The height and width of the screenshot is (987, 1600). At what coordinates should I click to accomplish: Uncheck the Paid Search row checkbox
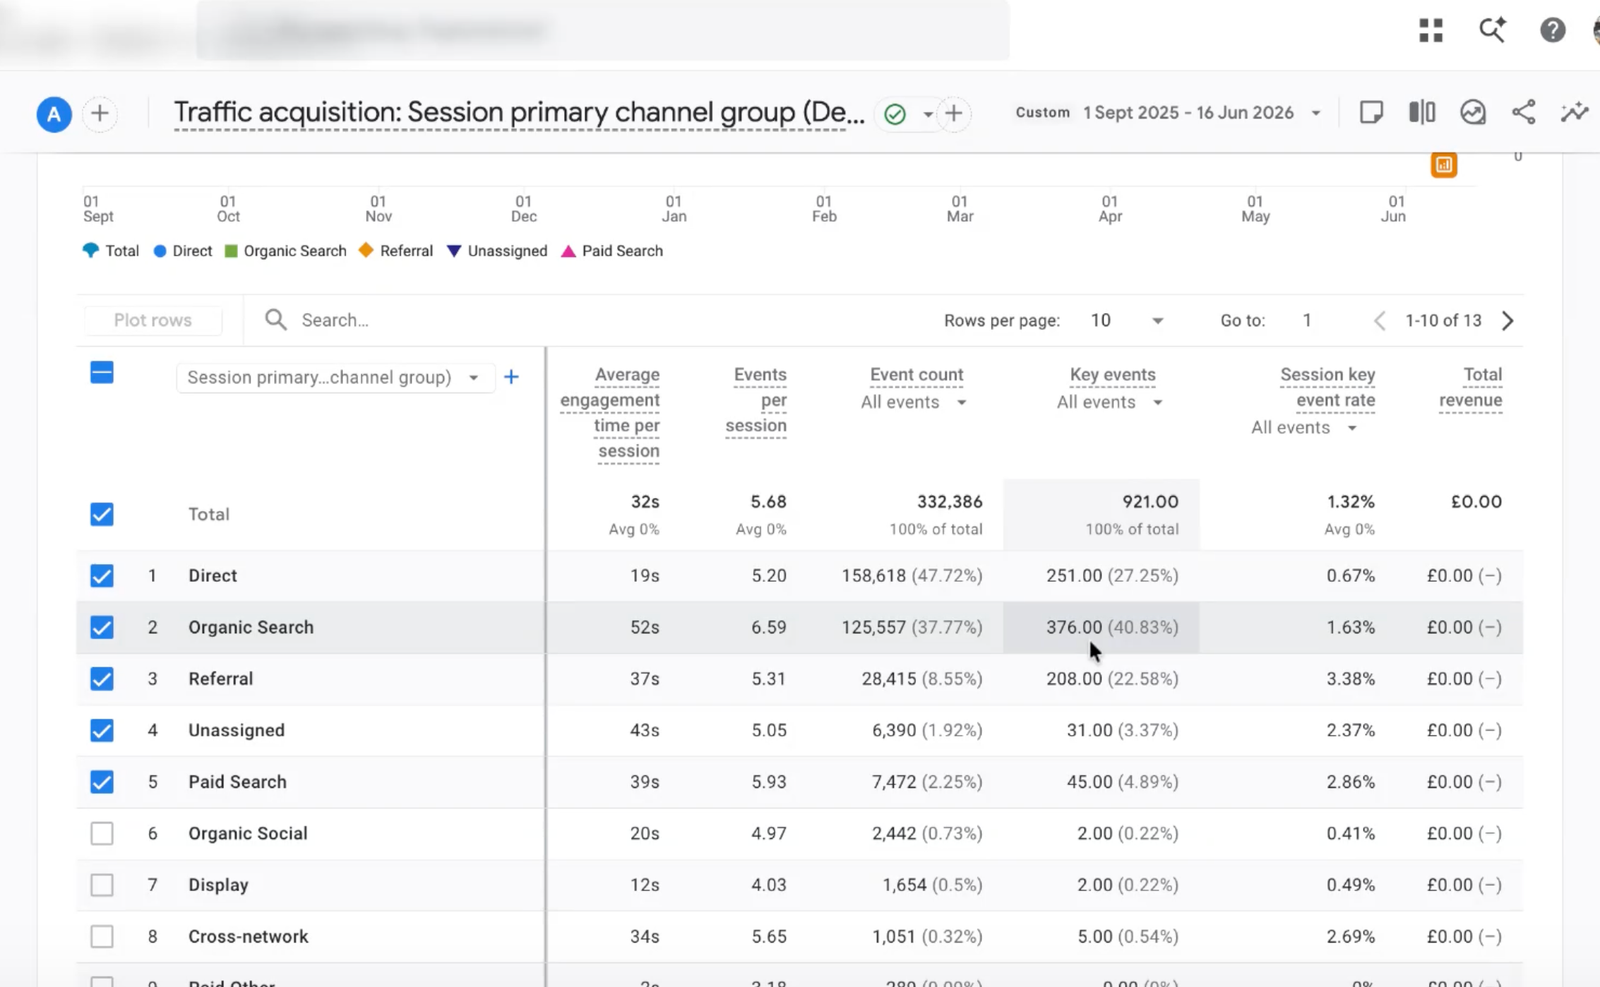[x=102, y=782]
